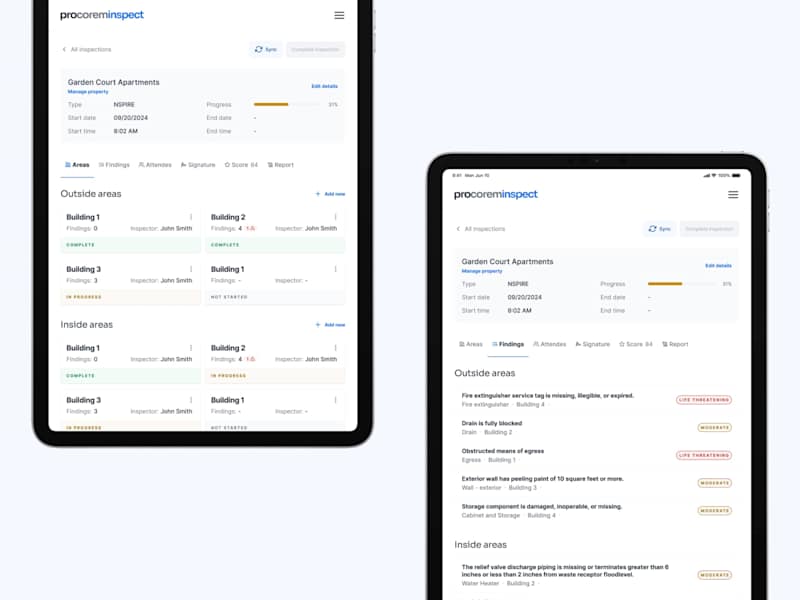Open outside Building 3 in-progress card

tap(131, 283)
